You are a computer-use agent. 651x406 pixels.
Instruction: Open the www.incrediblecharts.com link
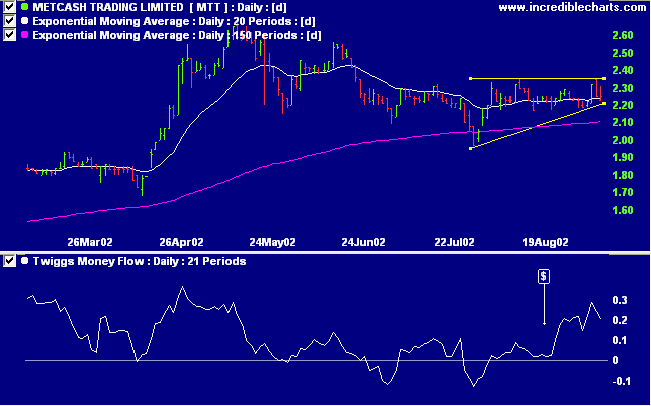(x=572, y=7)
